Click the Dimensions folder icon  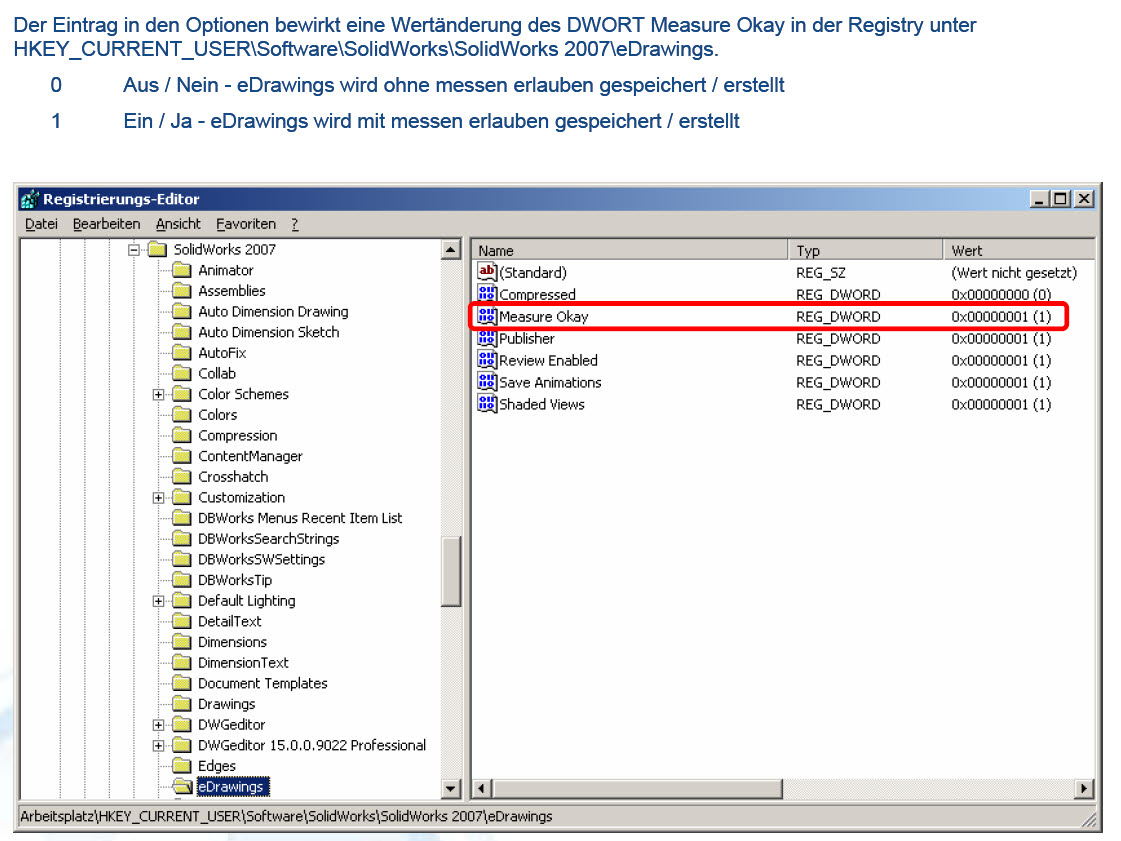point(182,642)
